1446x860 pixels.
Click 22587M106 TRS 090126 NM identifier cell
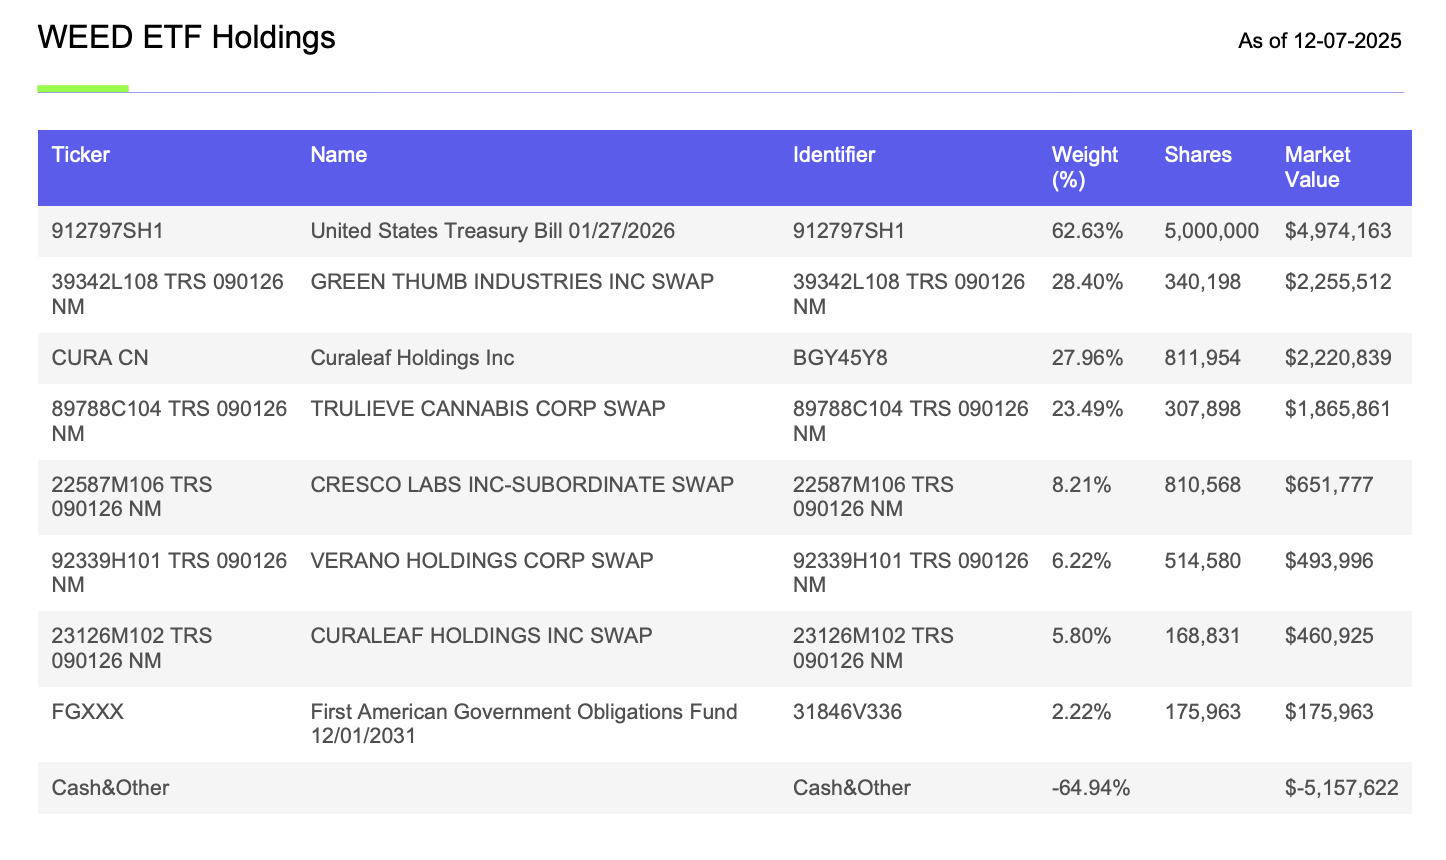pos(873,497)
